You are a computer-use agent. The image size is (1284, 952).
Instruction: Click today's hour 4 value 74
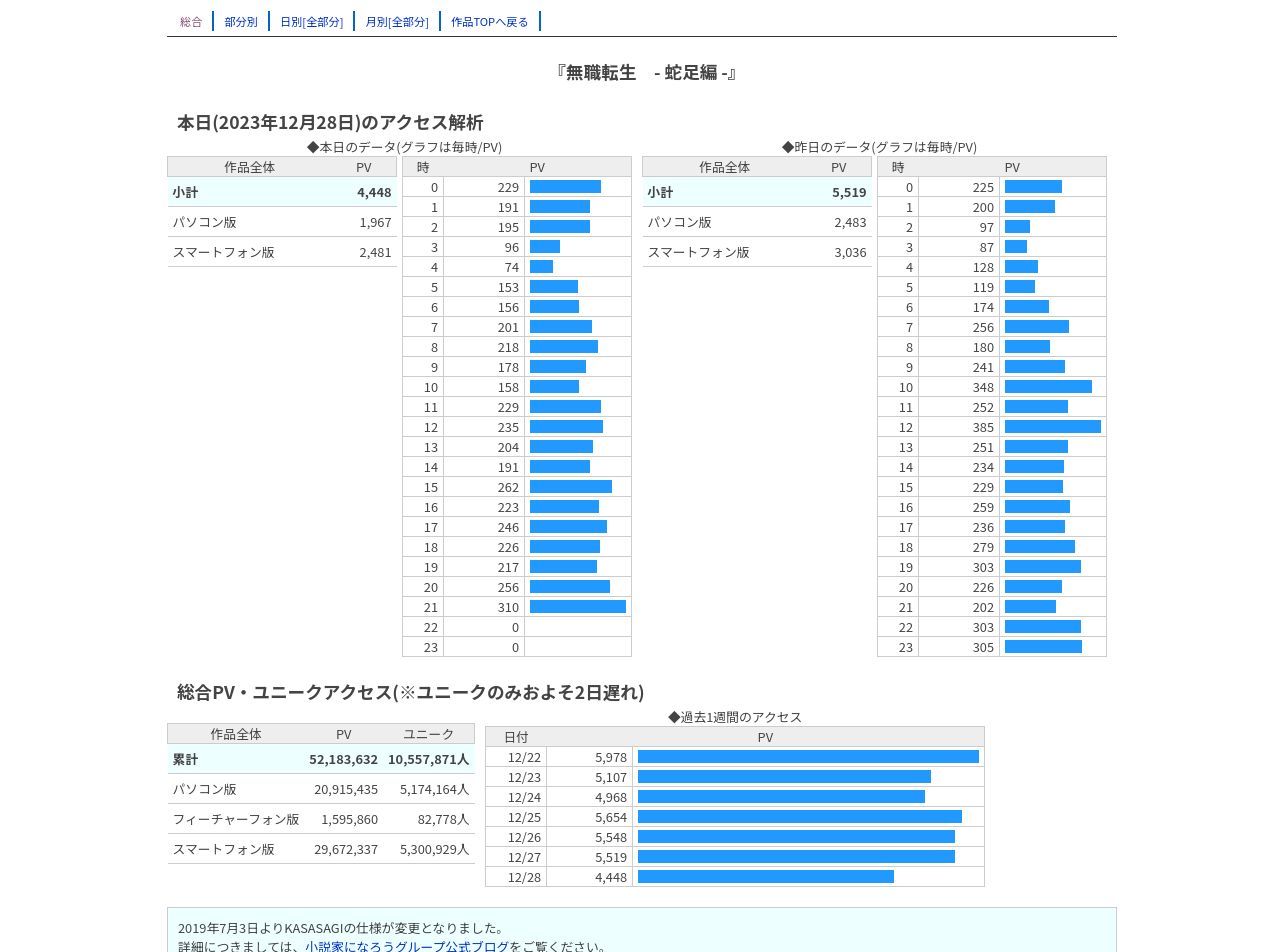click(512, 267)
